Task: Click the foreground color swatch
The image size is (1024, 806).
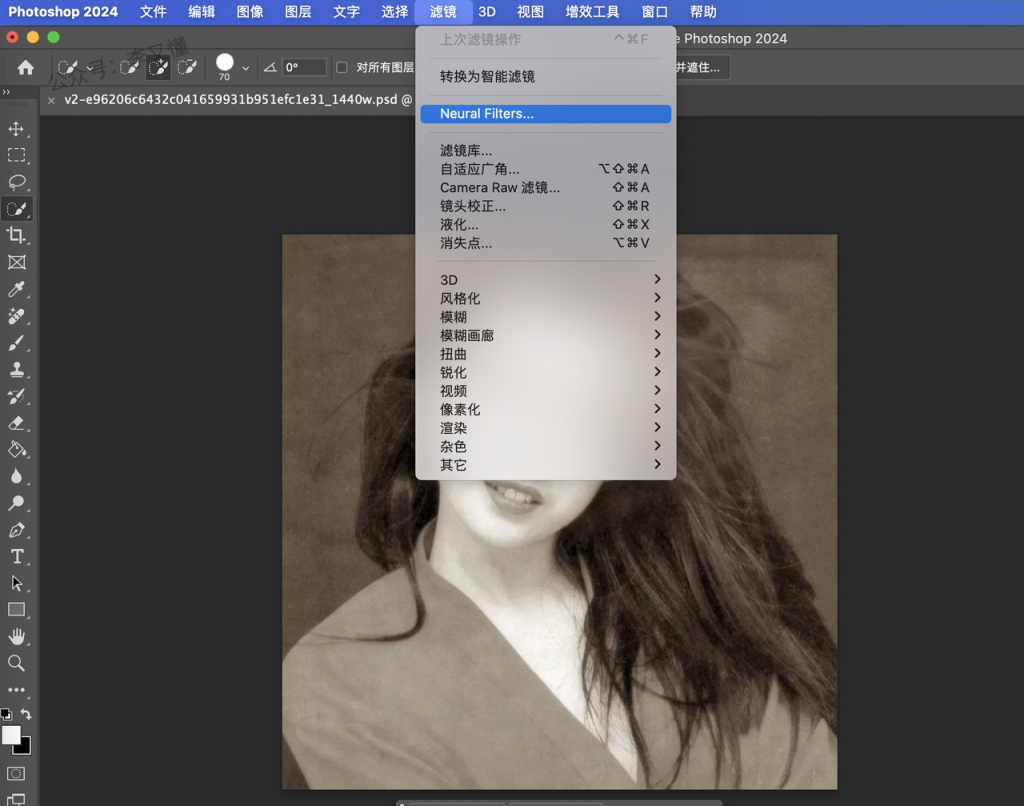Action: point(11,735)
